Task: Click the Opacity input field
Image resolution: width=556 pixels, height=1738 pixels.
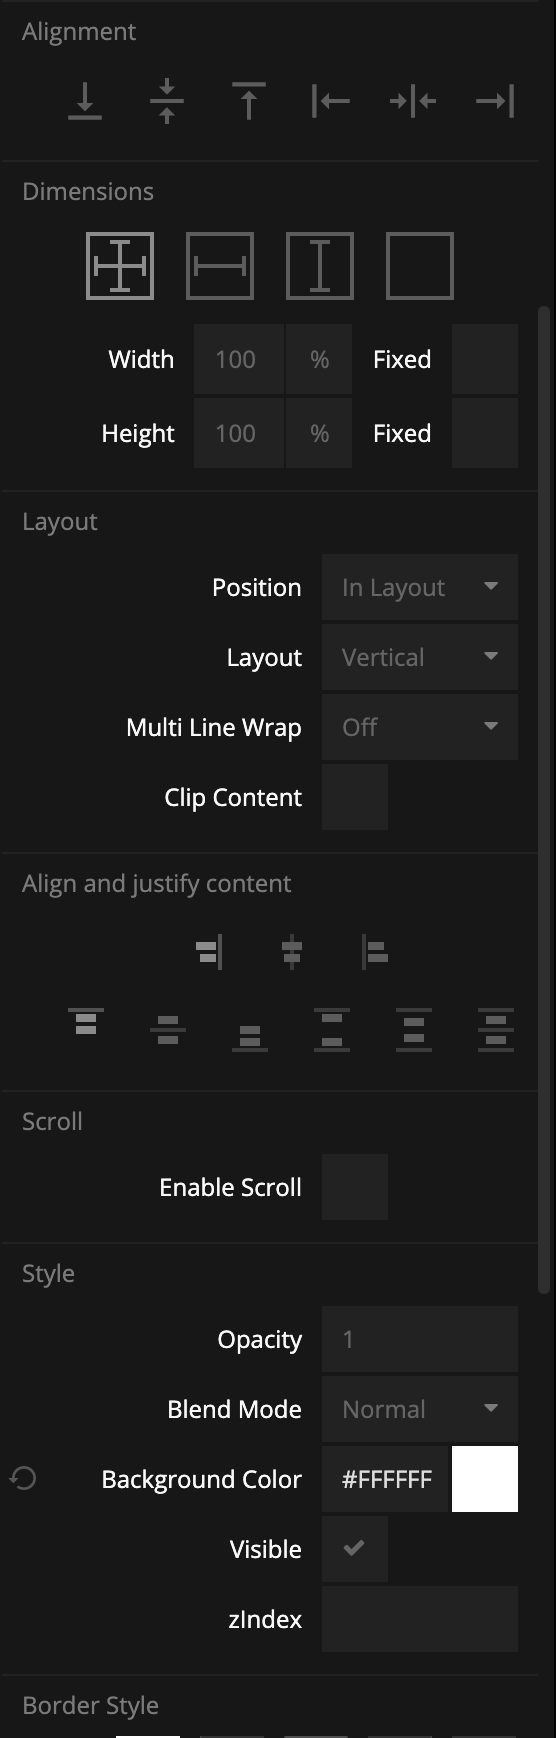Action: click(x=420, y=1339)
